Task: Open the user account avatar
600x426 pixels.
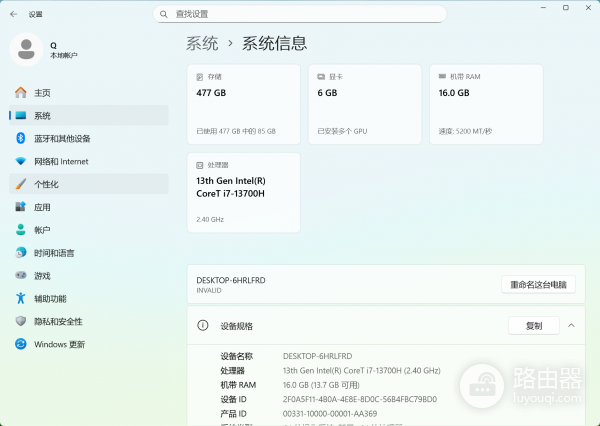Action: [26, 49]
